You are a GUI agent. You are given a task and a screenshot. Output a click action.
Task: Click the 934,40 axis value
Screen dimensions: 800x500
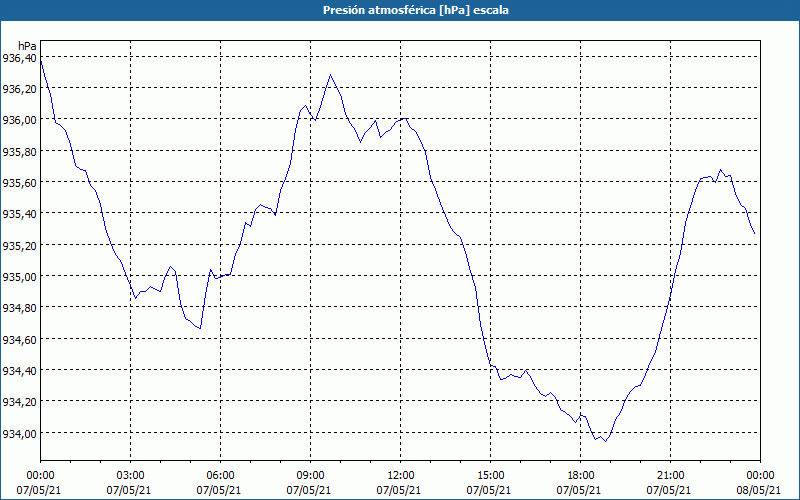click(x=20, y=371)
